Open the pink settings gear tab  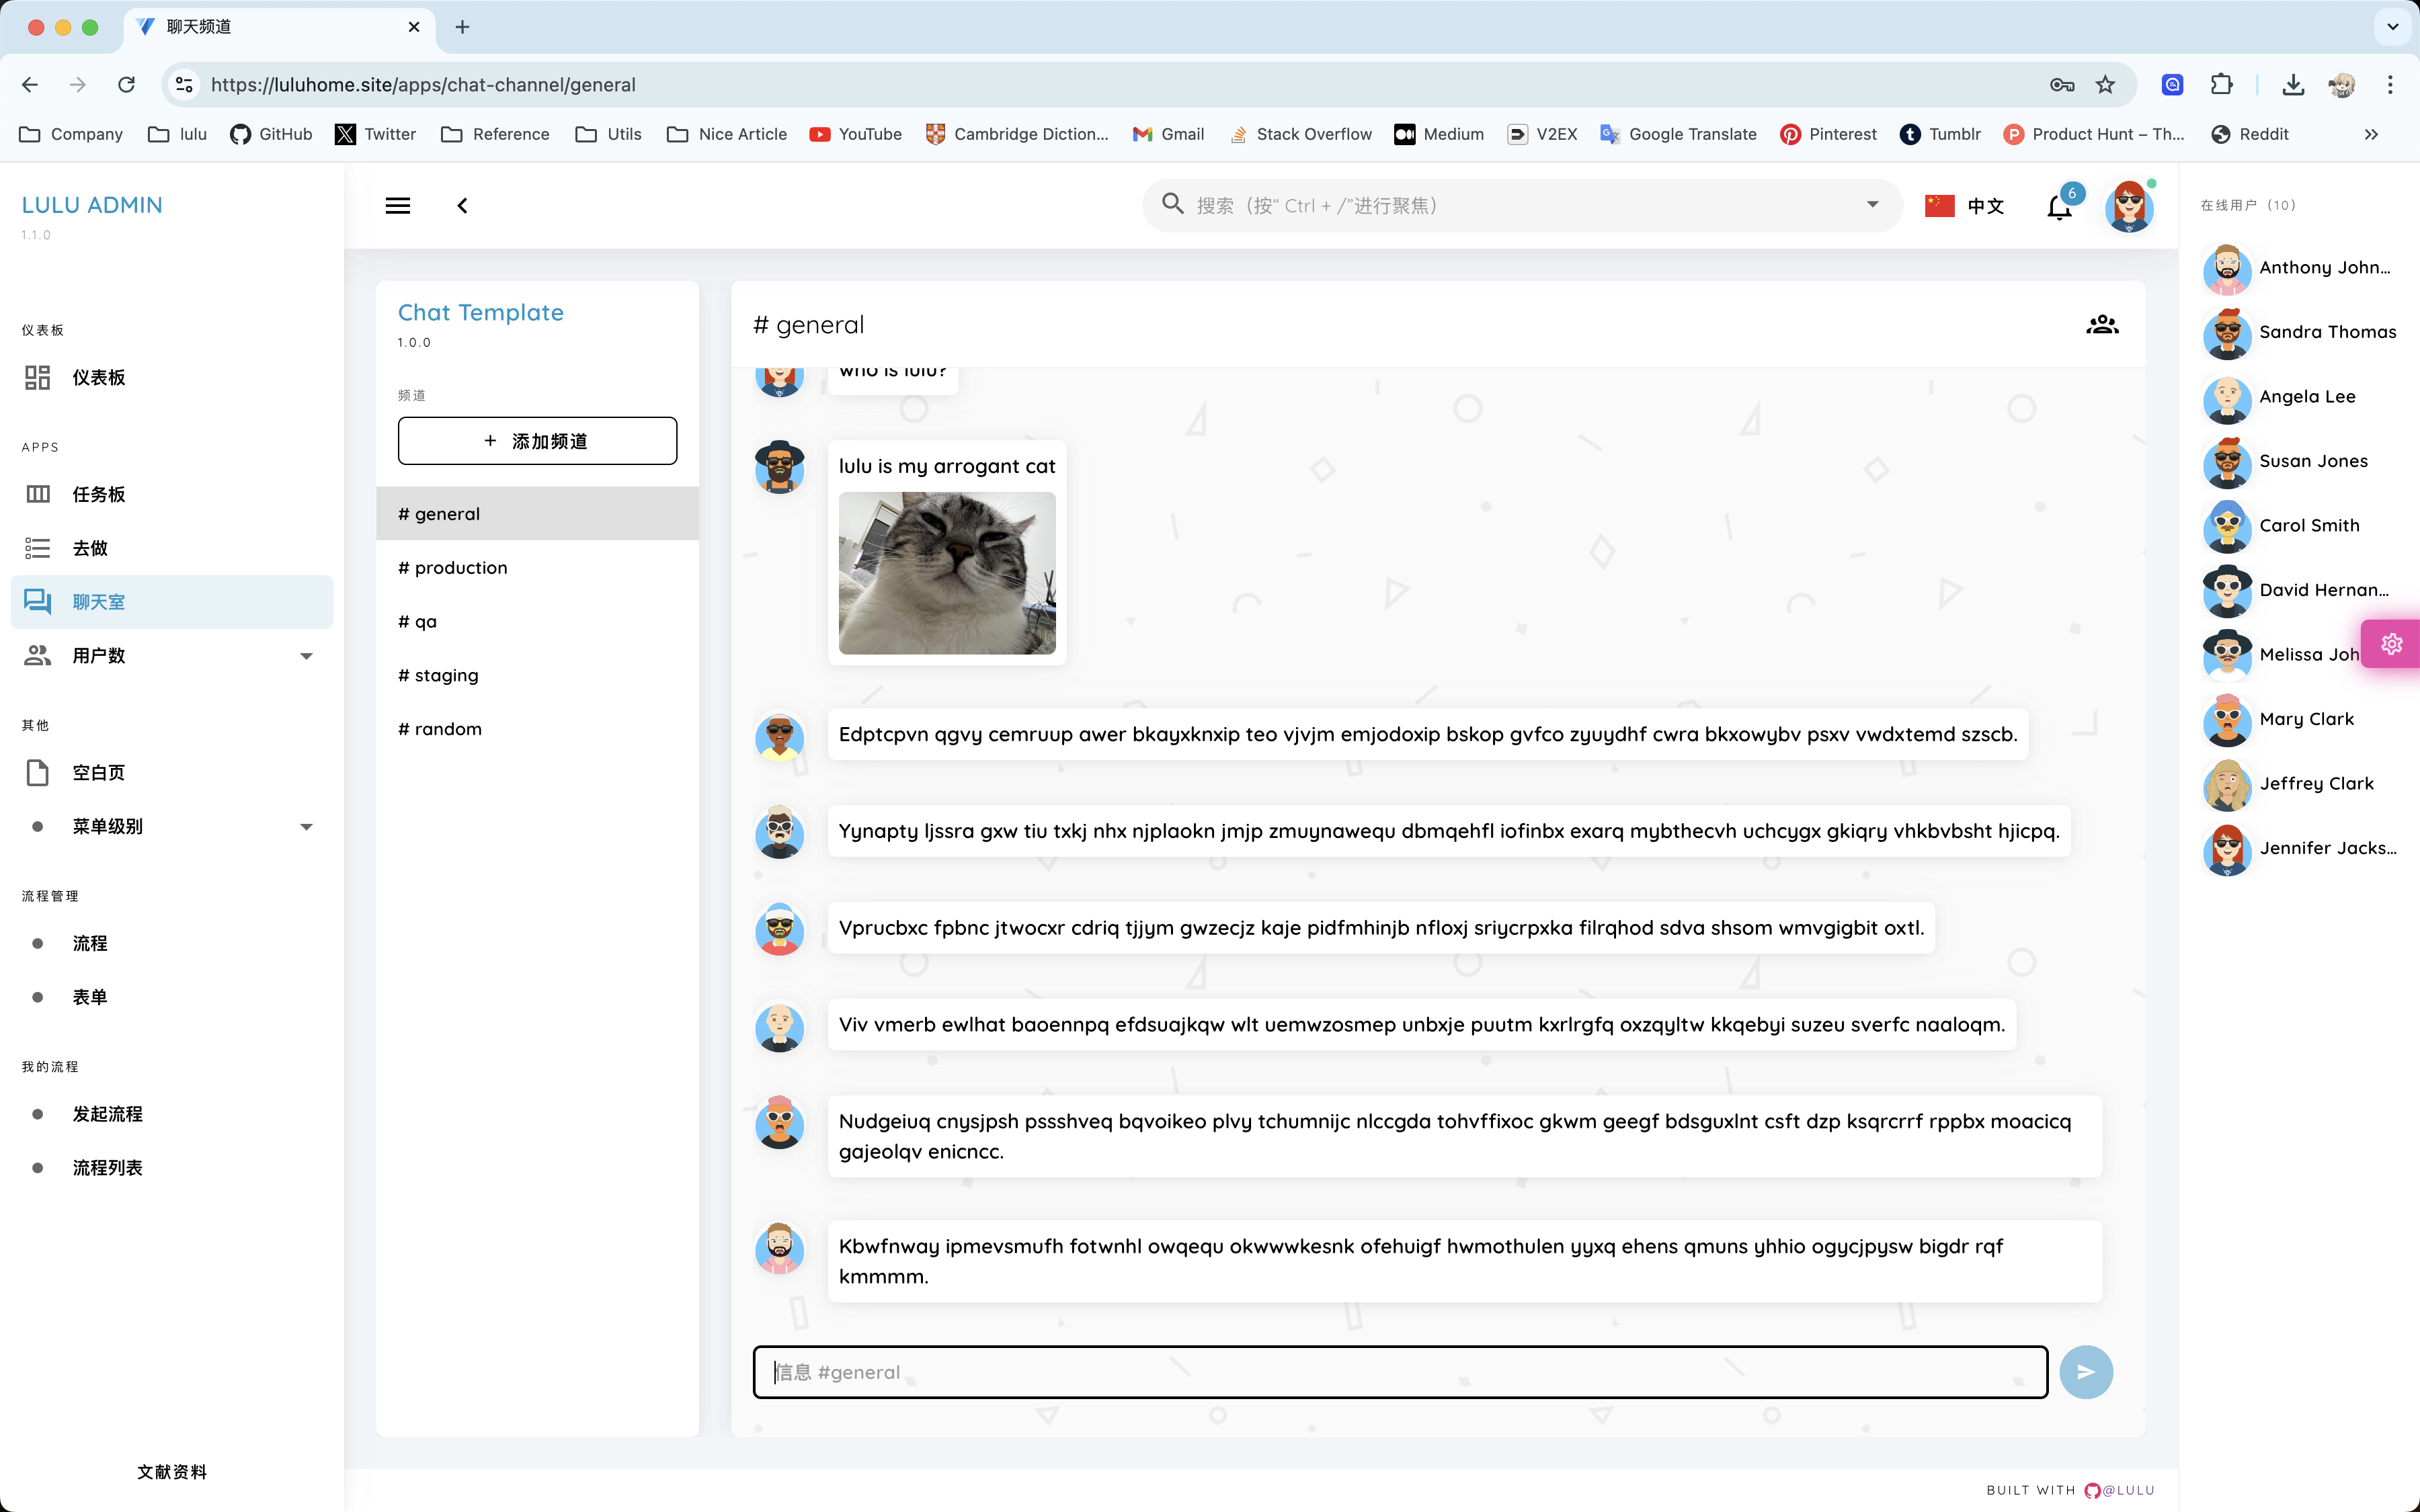click(2391, 644)
